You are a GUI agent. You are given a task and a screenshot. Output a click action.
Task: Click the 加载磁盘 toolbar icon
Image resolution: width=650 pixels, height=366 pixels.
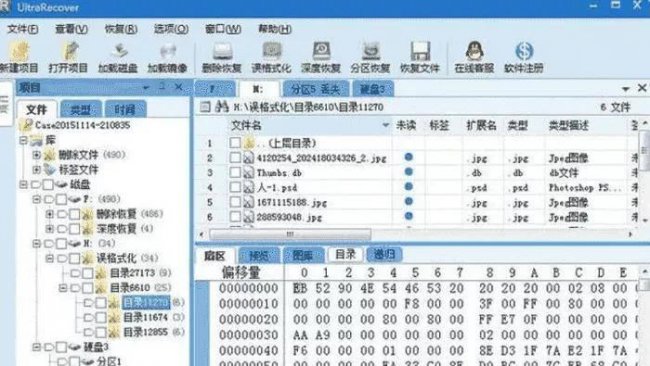coord(118,57)
